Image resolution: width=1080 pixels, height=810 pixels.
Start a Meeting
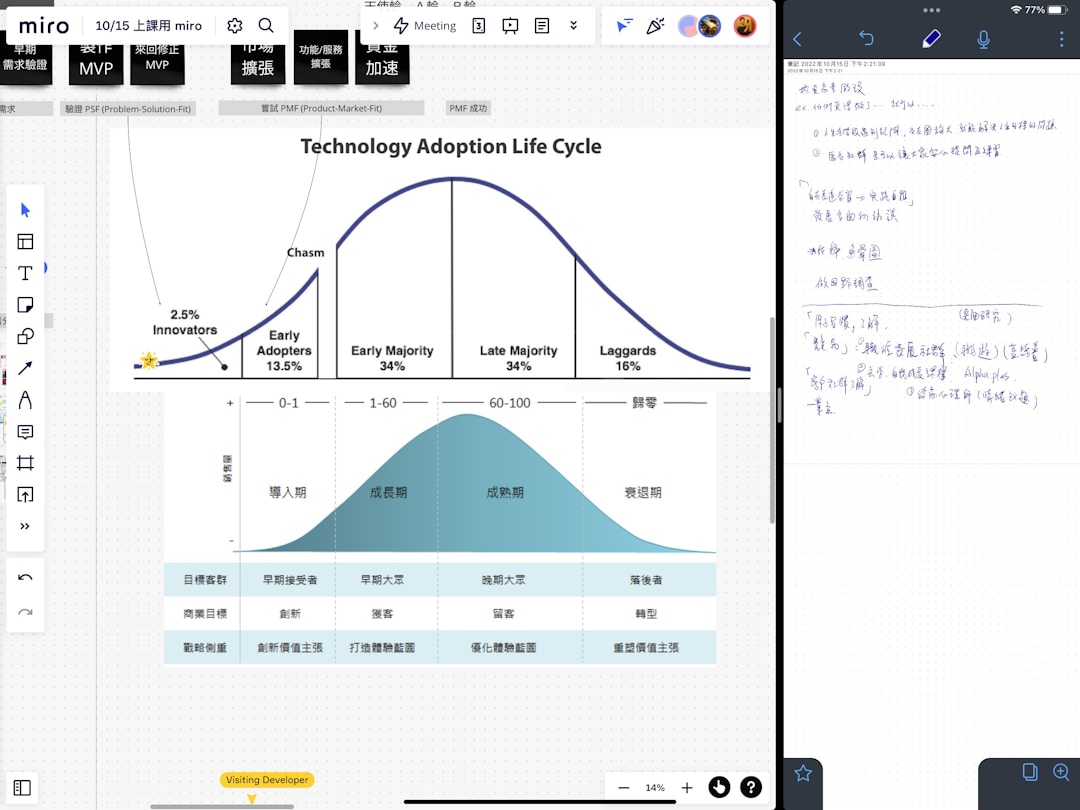pos(424,26)
